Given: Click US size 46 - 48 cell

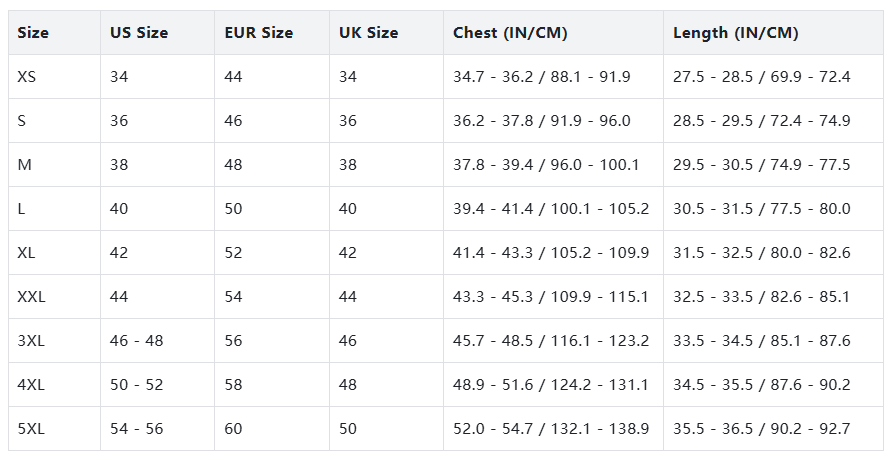Looking at the screenshot, I should 136,341.
